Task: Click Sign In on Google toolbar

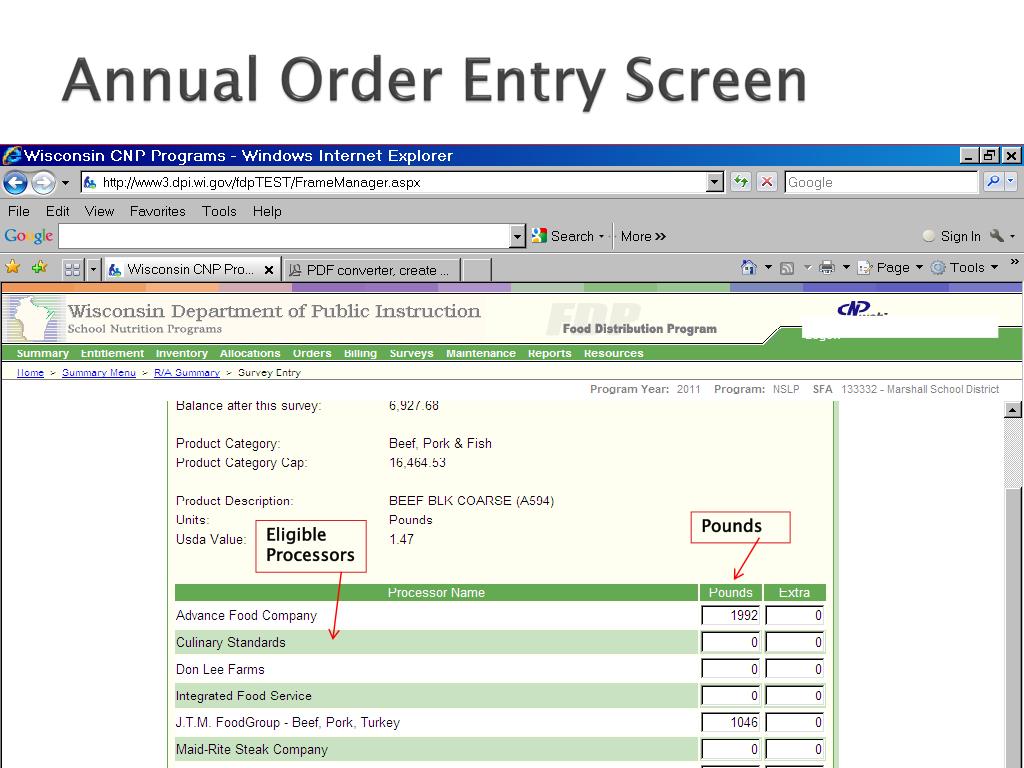Action: [952, 236]
